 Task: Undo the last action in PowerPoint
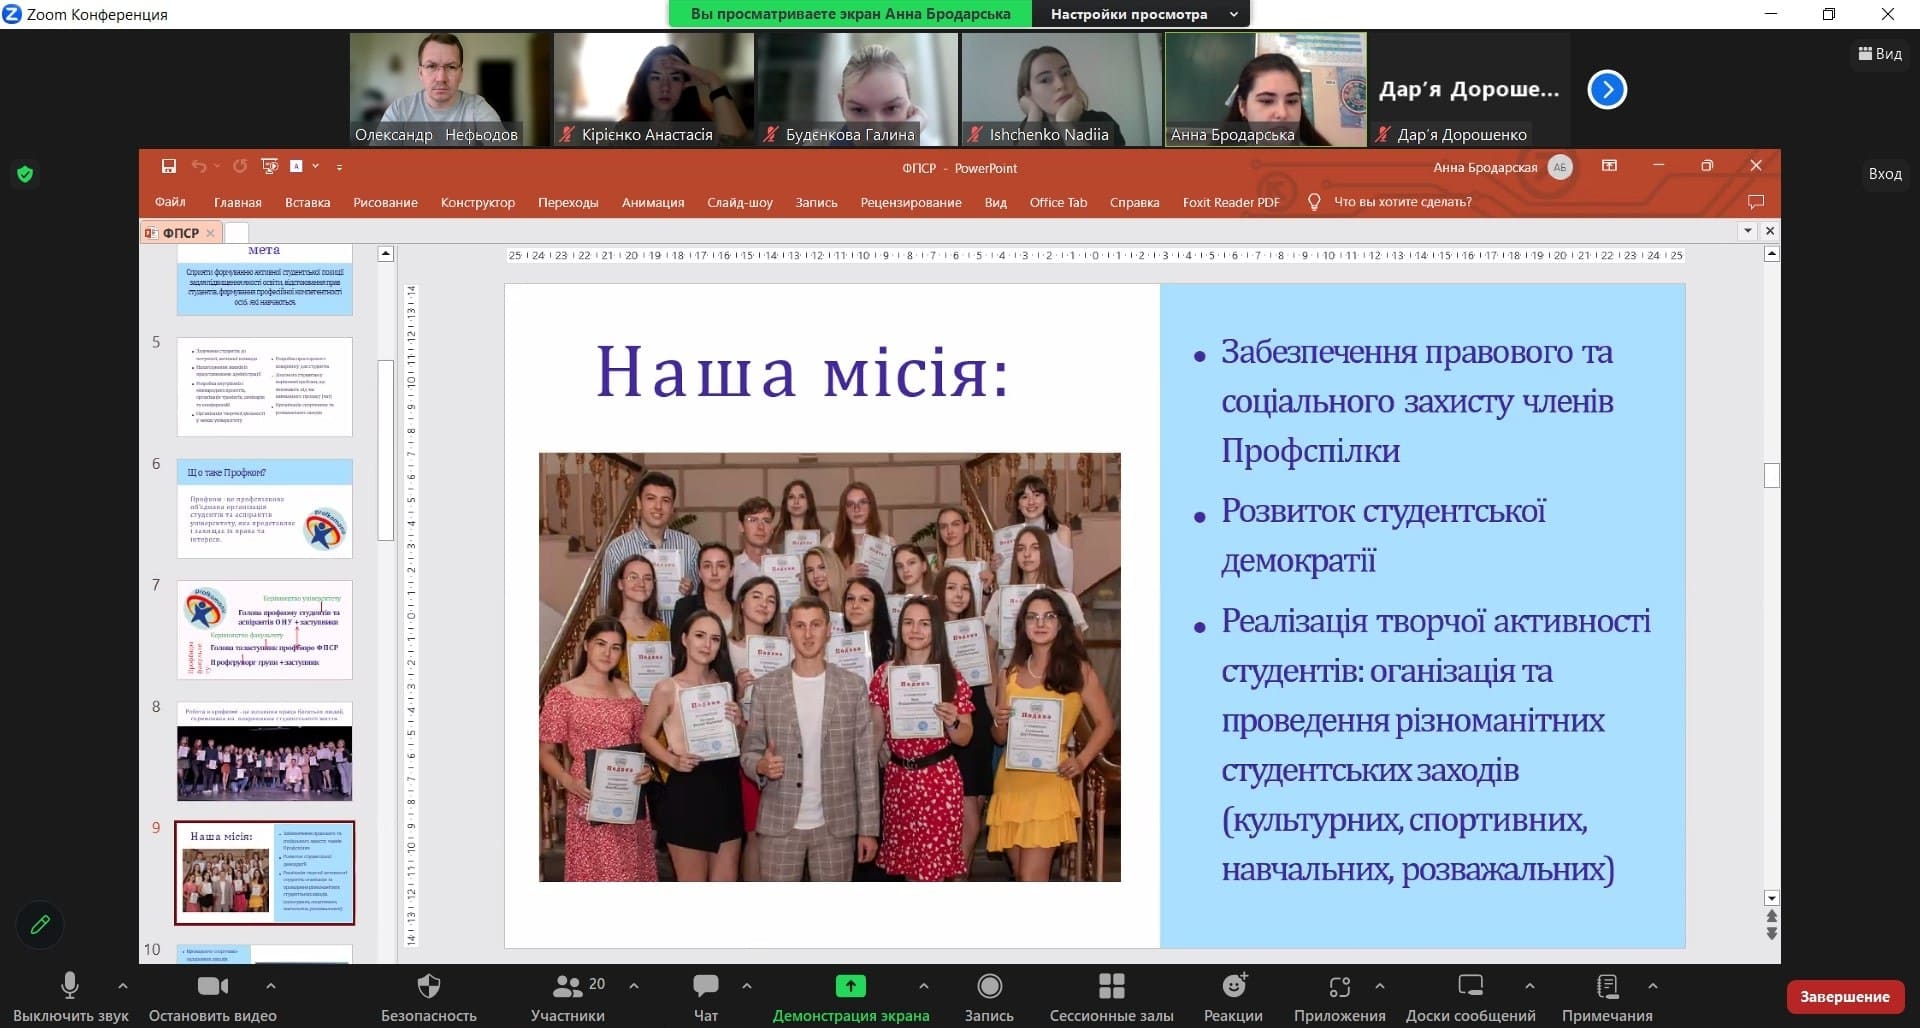[199, 166]
